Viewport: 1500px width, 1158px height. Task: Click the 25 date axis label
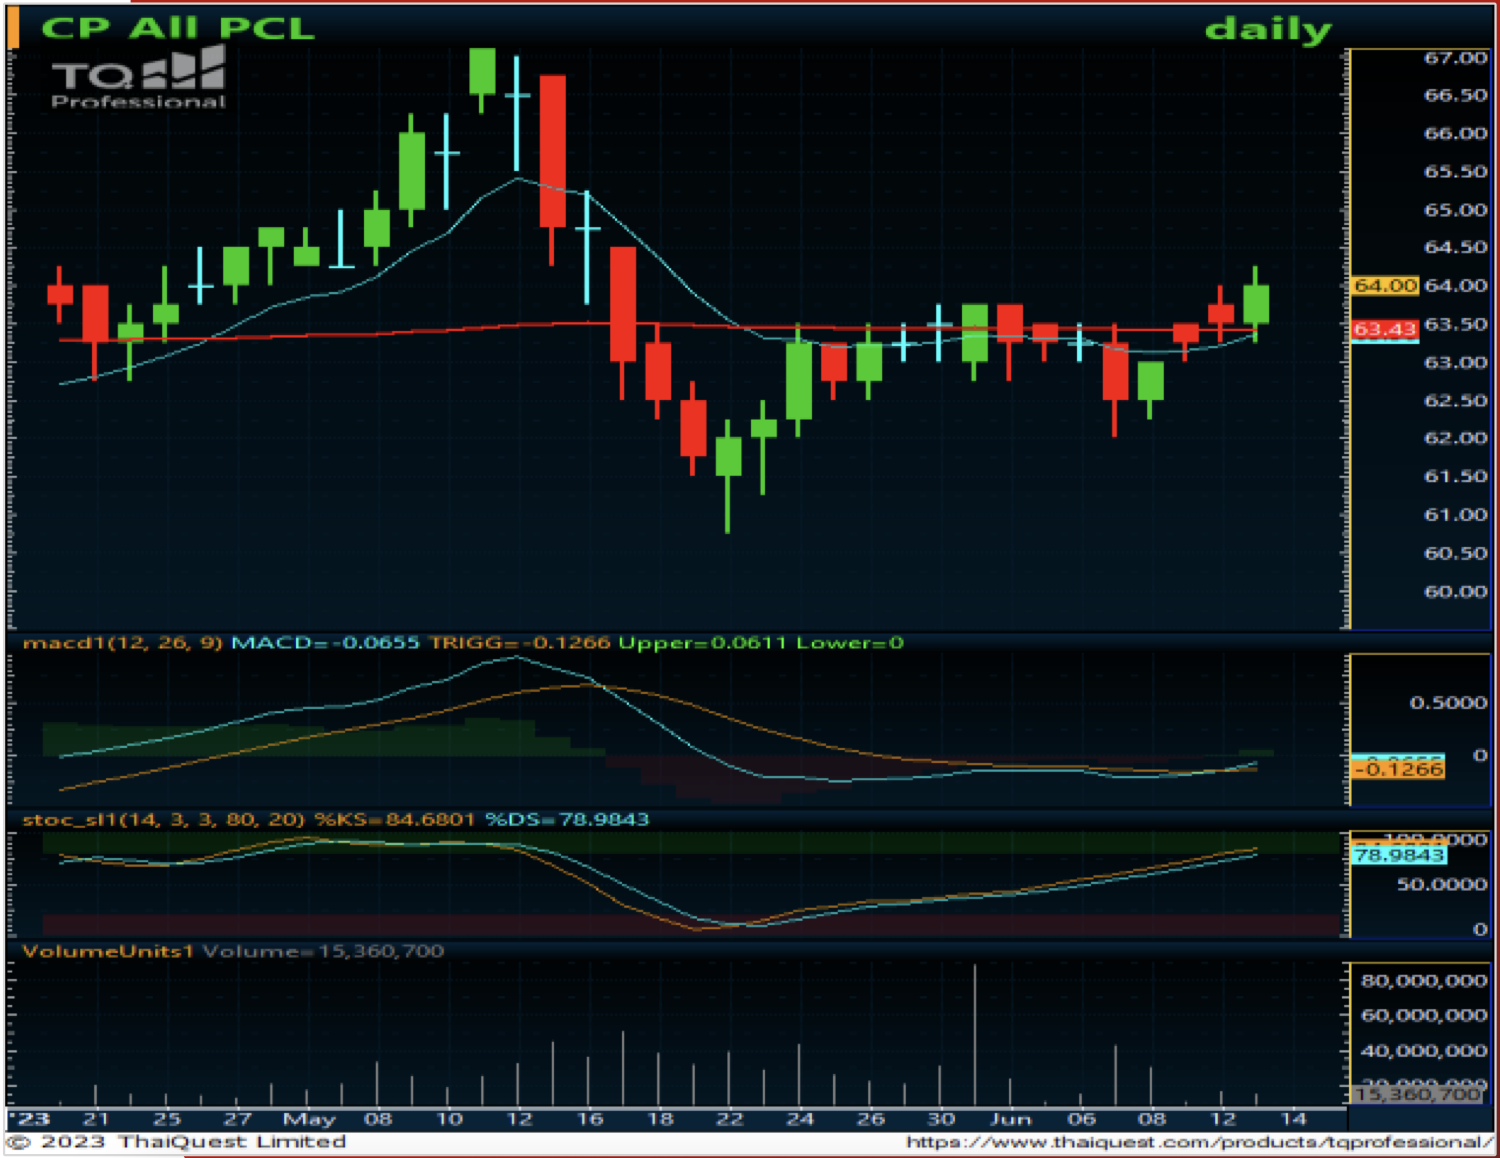point(167,1119)
